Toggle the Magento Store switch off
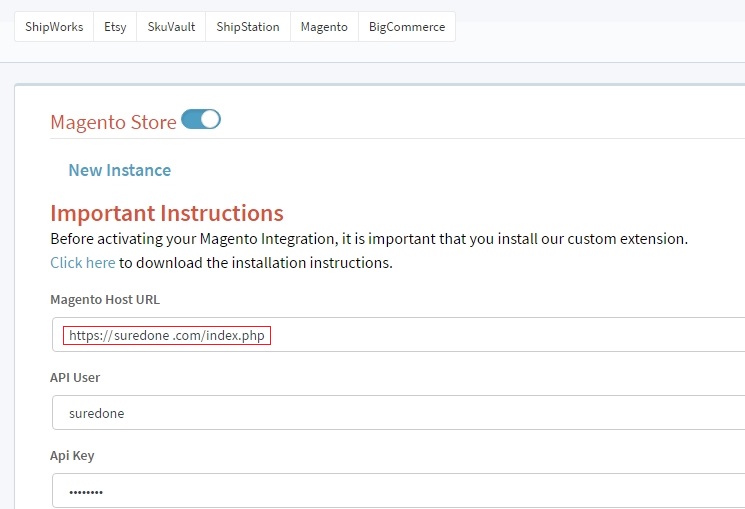This screenshot has width=745, height=509. pyautogui.click(x=201, y=119)
